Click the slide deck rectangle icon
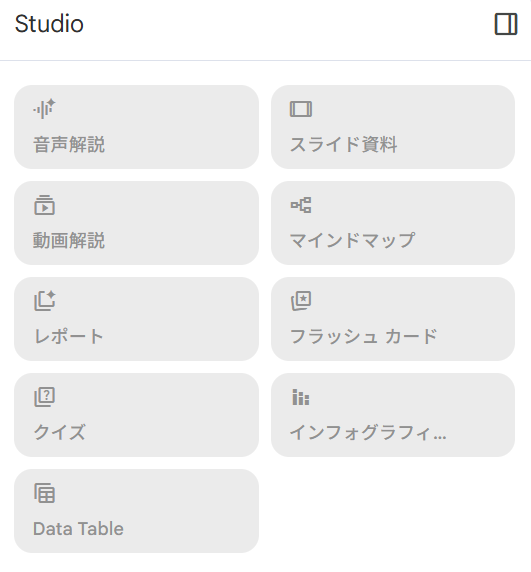Image resolution: width=531 pixels, height=572 pixels. click(301, 109)
